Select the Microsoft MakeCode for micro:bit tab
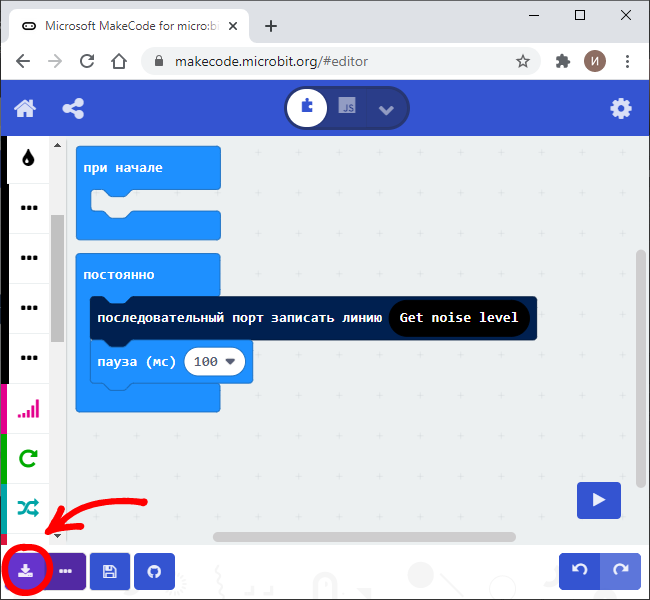Screen dimensions: 650x600 tap(129, 26)
